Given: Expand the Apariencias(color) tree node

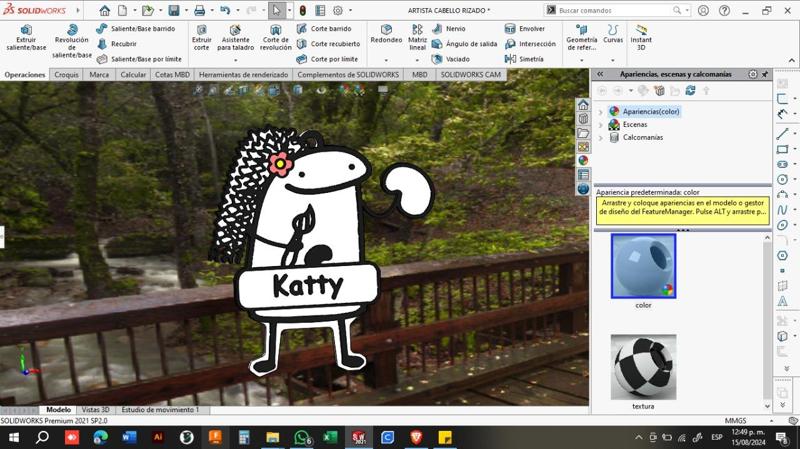Looking at the screenshot, I should click(x=601, y=112).
